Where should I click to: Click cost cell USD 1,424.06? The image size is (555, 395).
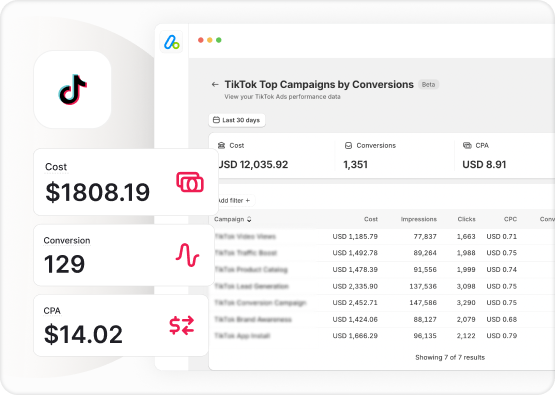(355, 319)
